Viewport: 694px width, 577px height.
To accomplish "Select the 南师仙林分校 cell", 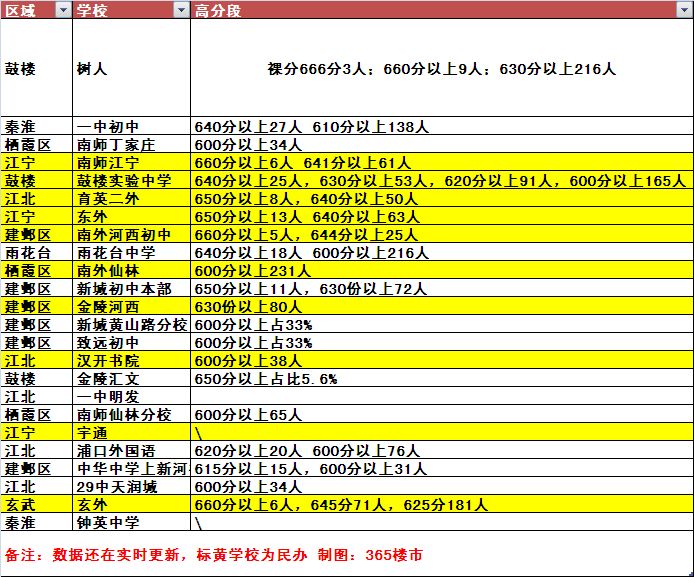I will [131, 415].
